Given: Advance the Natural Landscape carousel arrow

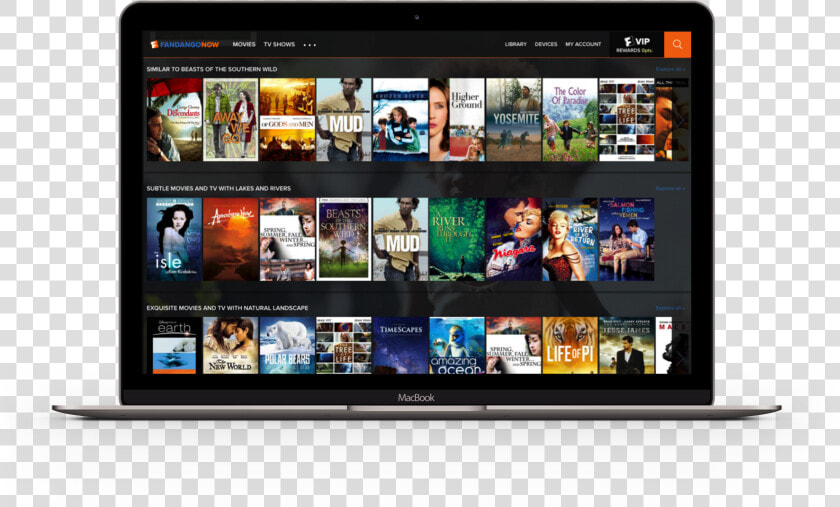Looking at the screenshot, I should click(x=679, y=357).
